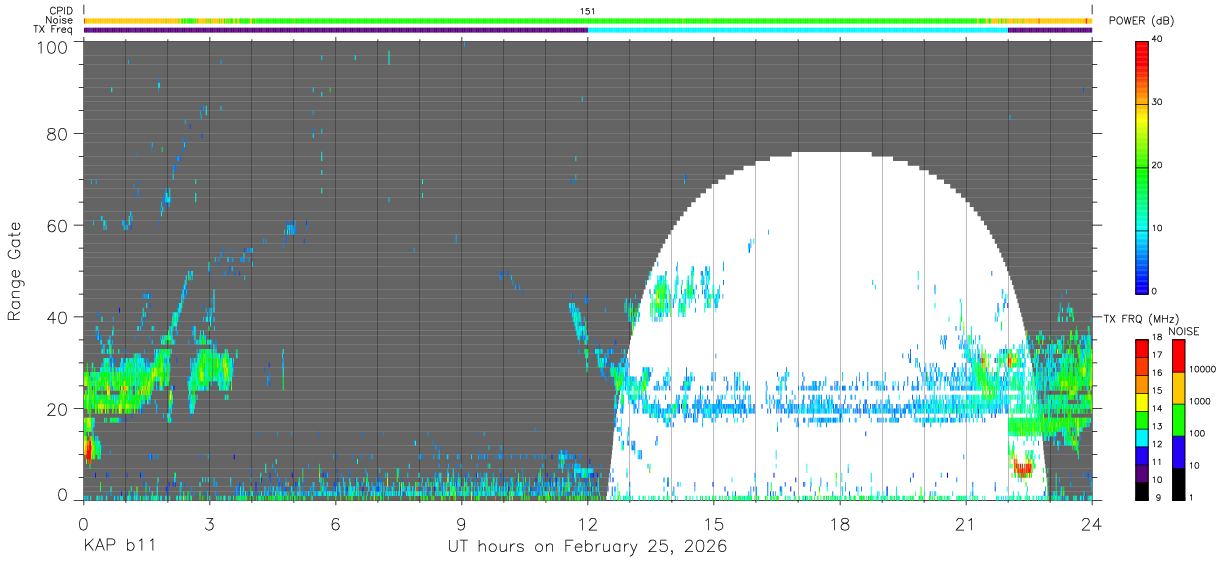
Task: Click the Range Gate y-axis title
Action: [x=16, y=272]
